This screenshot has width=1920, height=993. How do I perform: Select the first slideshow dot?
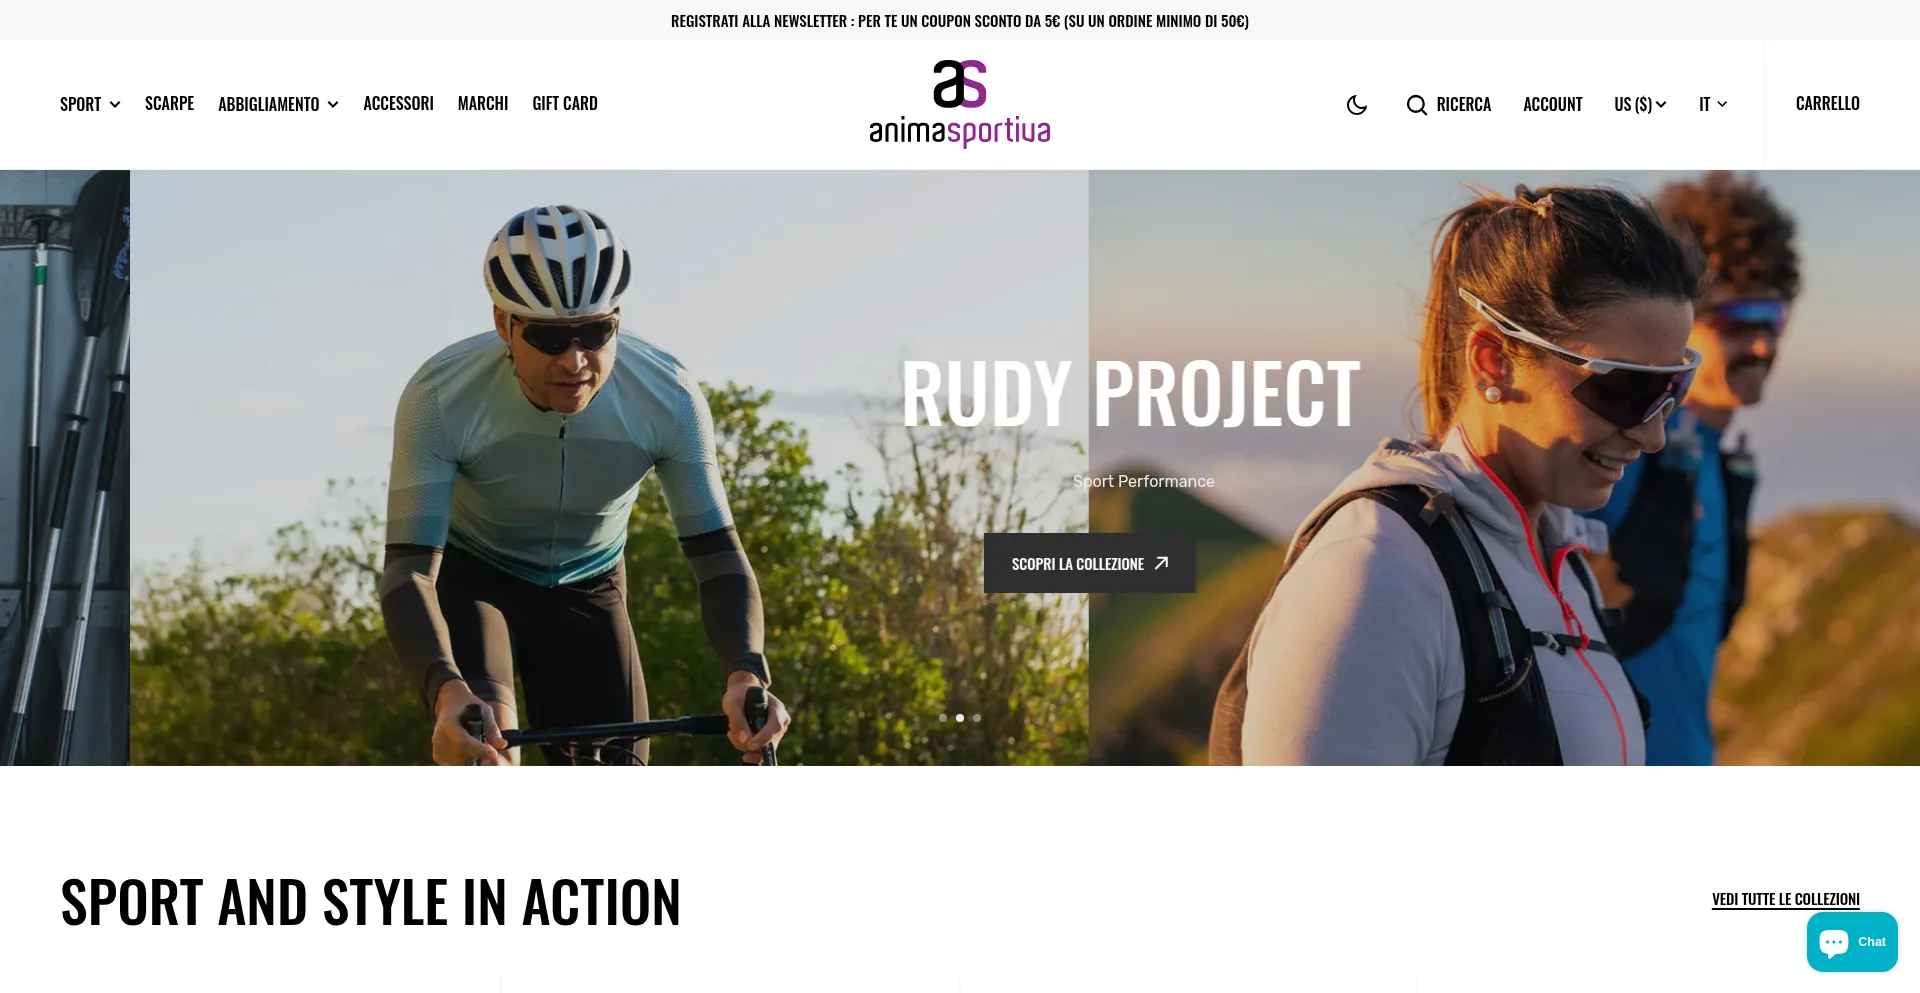pyautogui.click(x=943, y=718)
